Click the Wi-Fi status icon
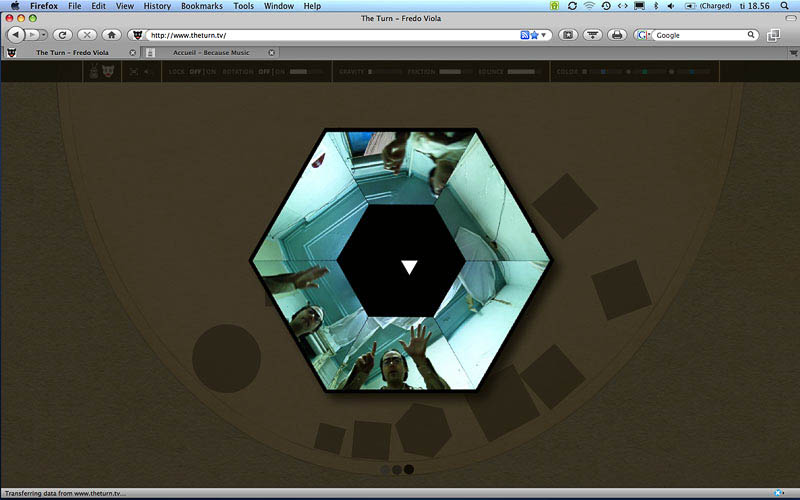 coord(589,6)
